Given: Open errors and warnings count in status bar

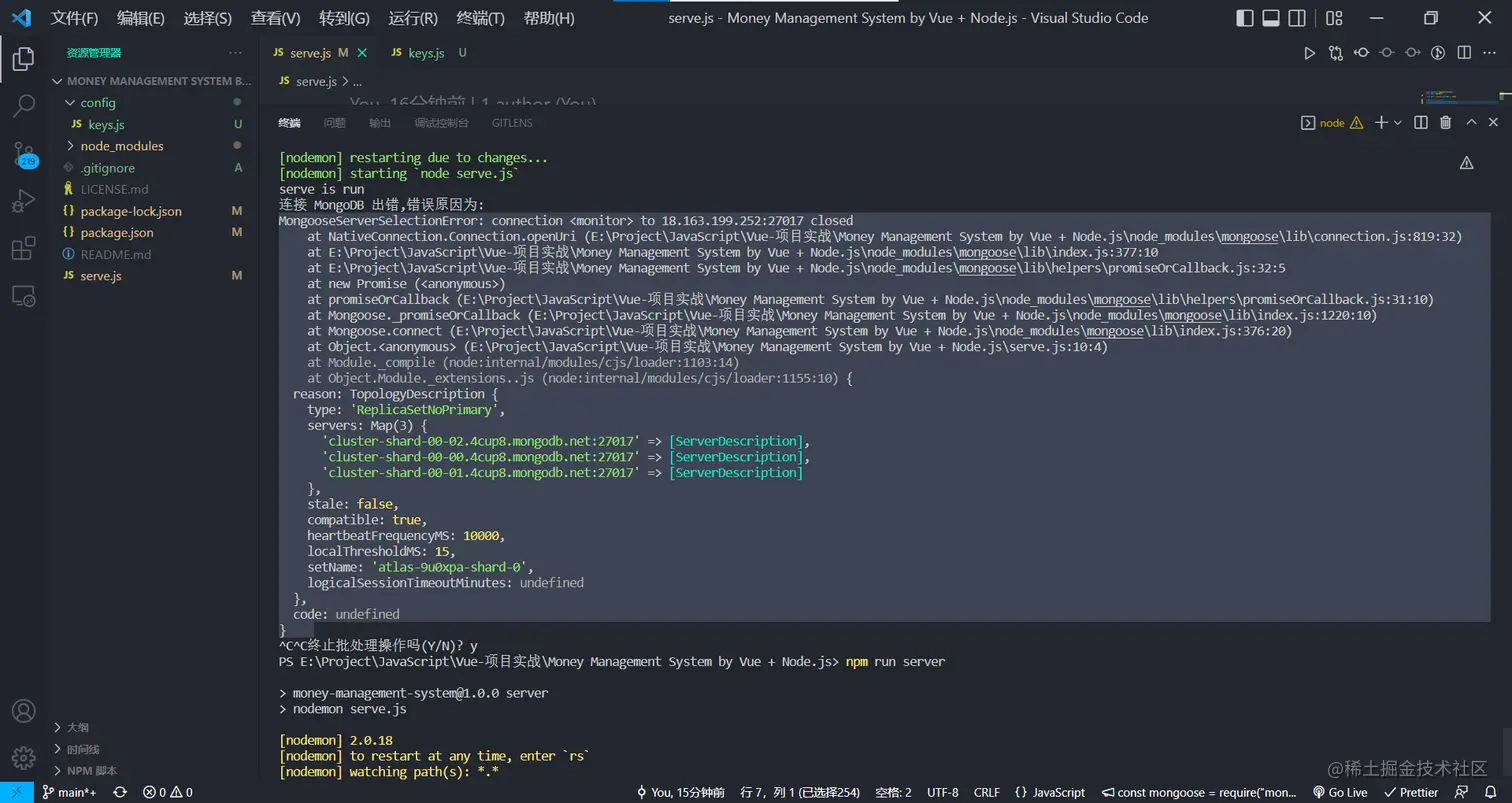Looking at the screenshot, I should click(x=167, y=792).
